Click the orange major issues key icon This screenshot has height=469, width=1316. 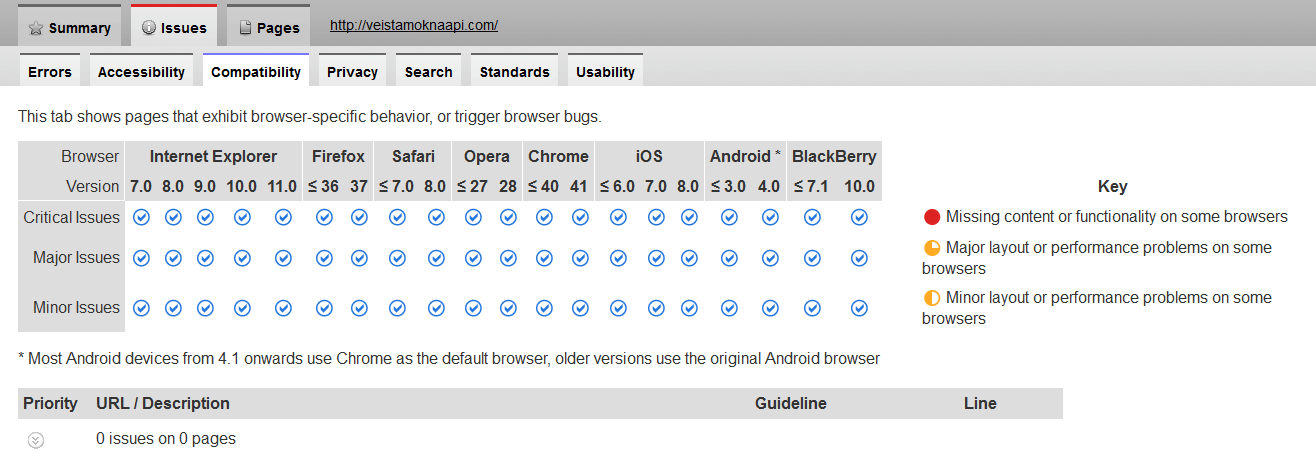pos(932,247)
